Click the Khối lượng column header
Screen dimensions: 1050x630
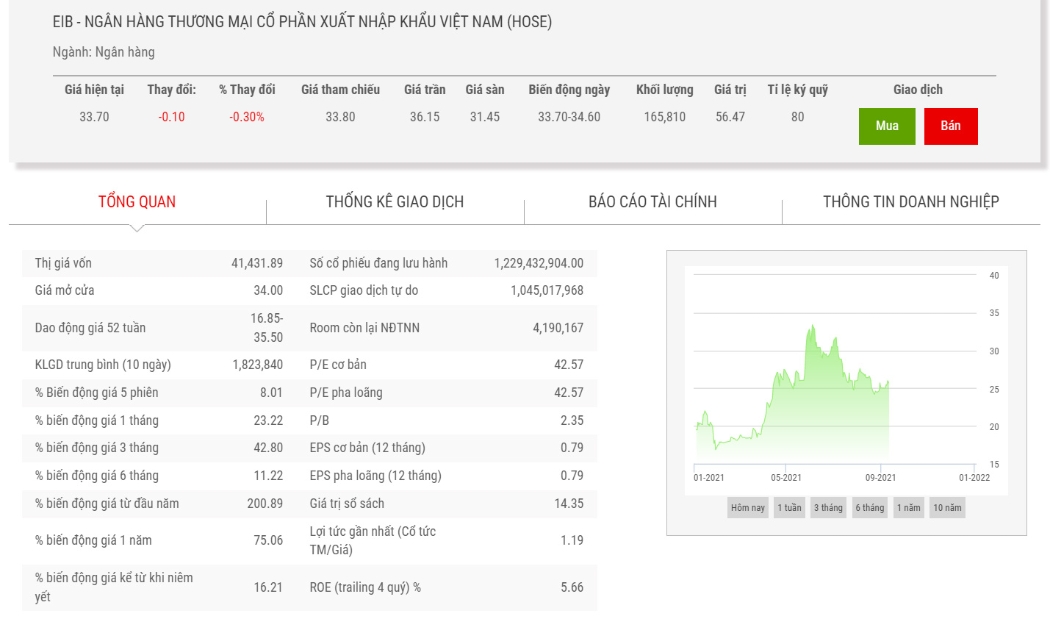665,90
